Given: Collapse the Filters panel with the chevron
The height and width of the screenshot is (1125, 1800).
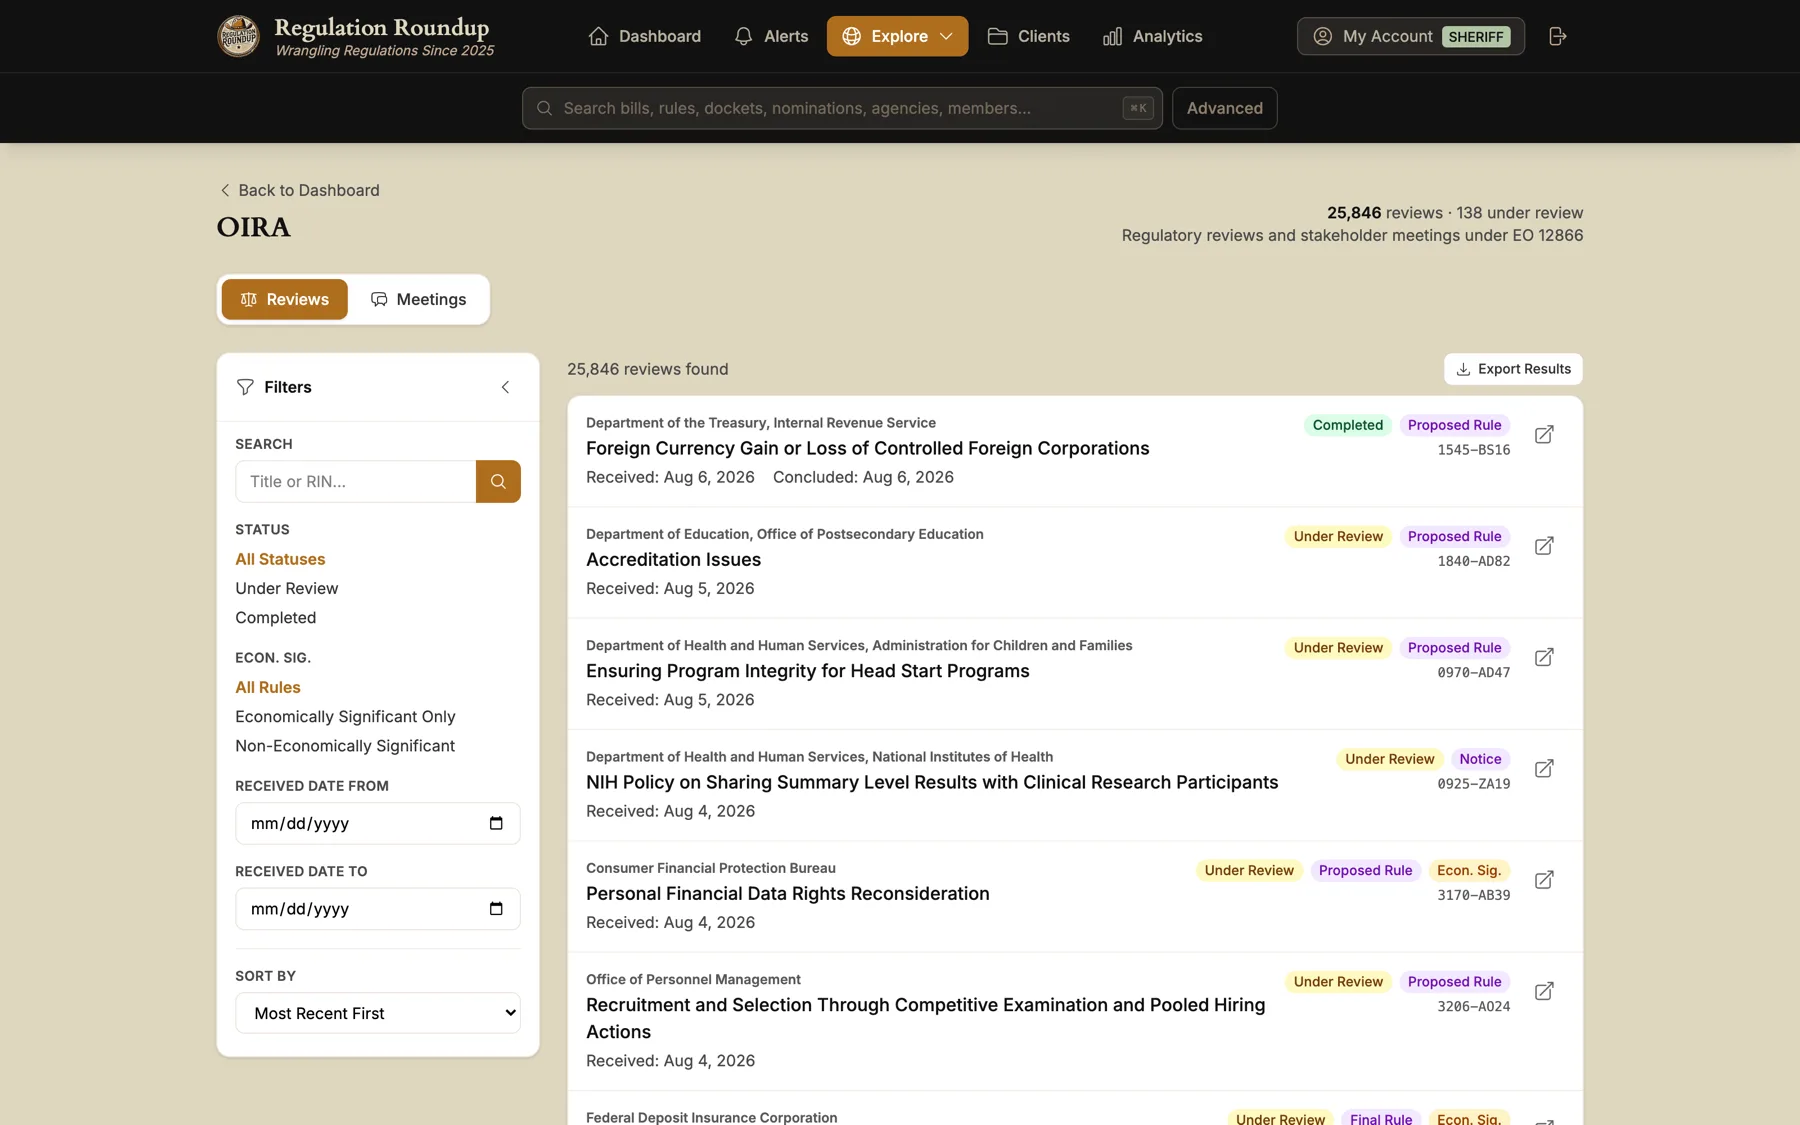Looking at the screenshot, I should click(x=505, y=387).
